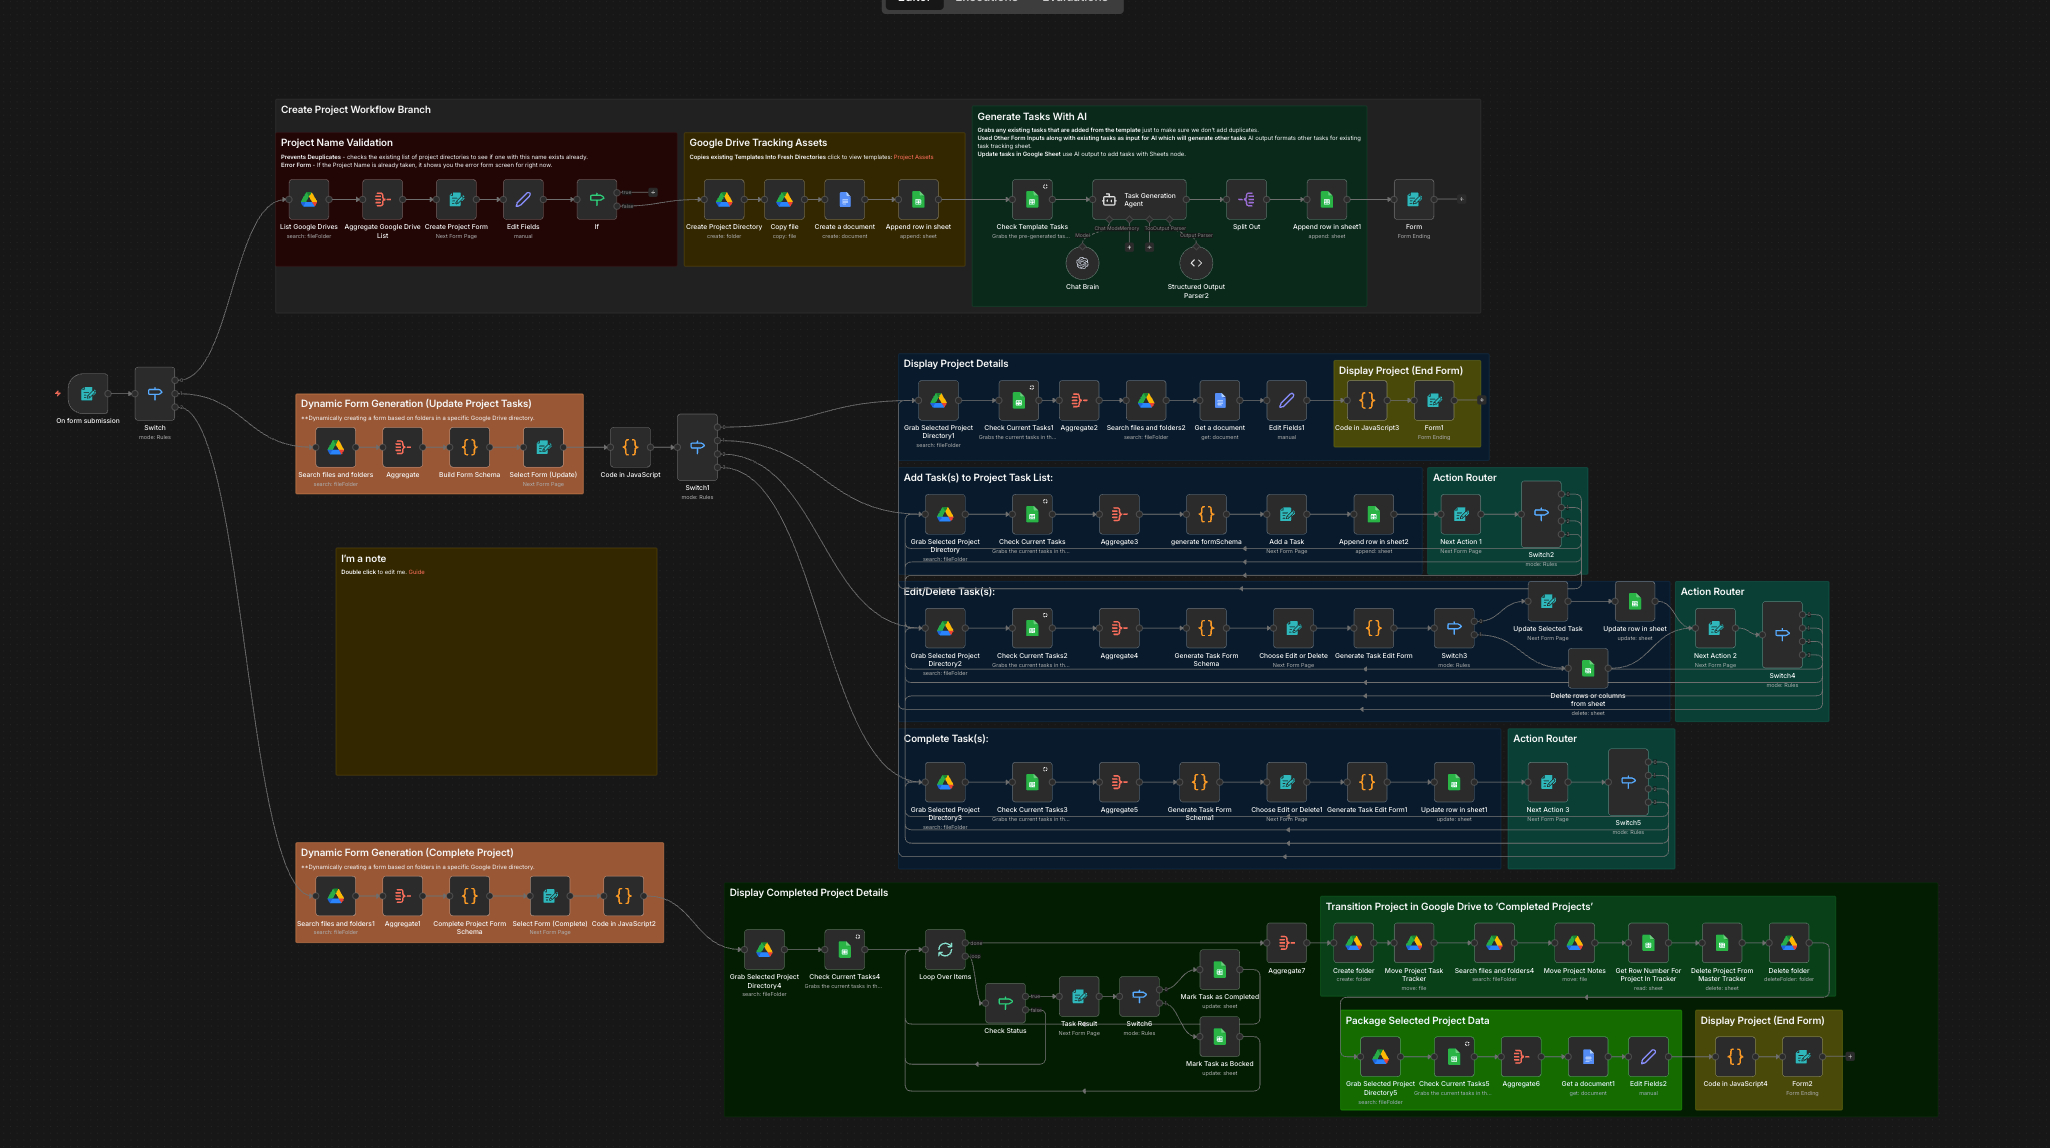Click the Create Project Directory node
Image resolution: width=2050 pixels, height=1148 pixels.
724,198
